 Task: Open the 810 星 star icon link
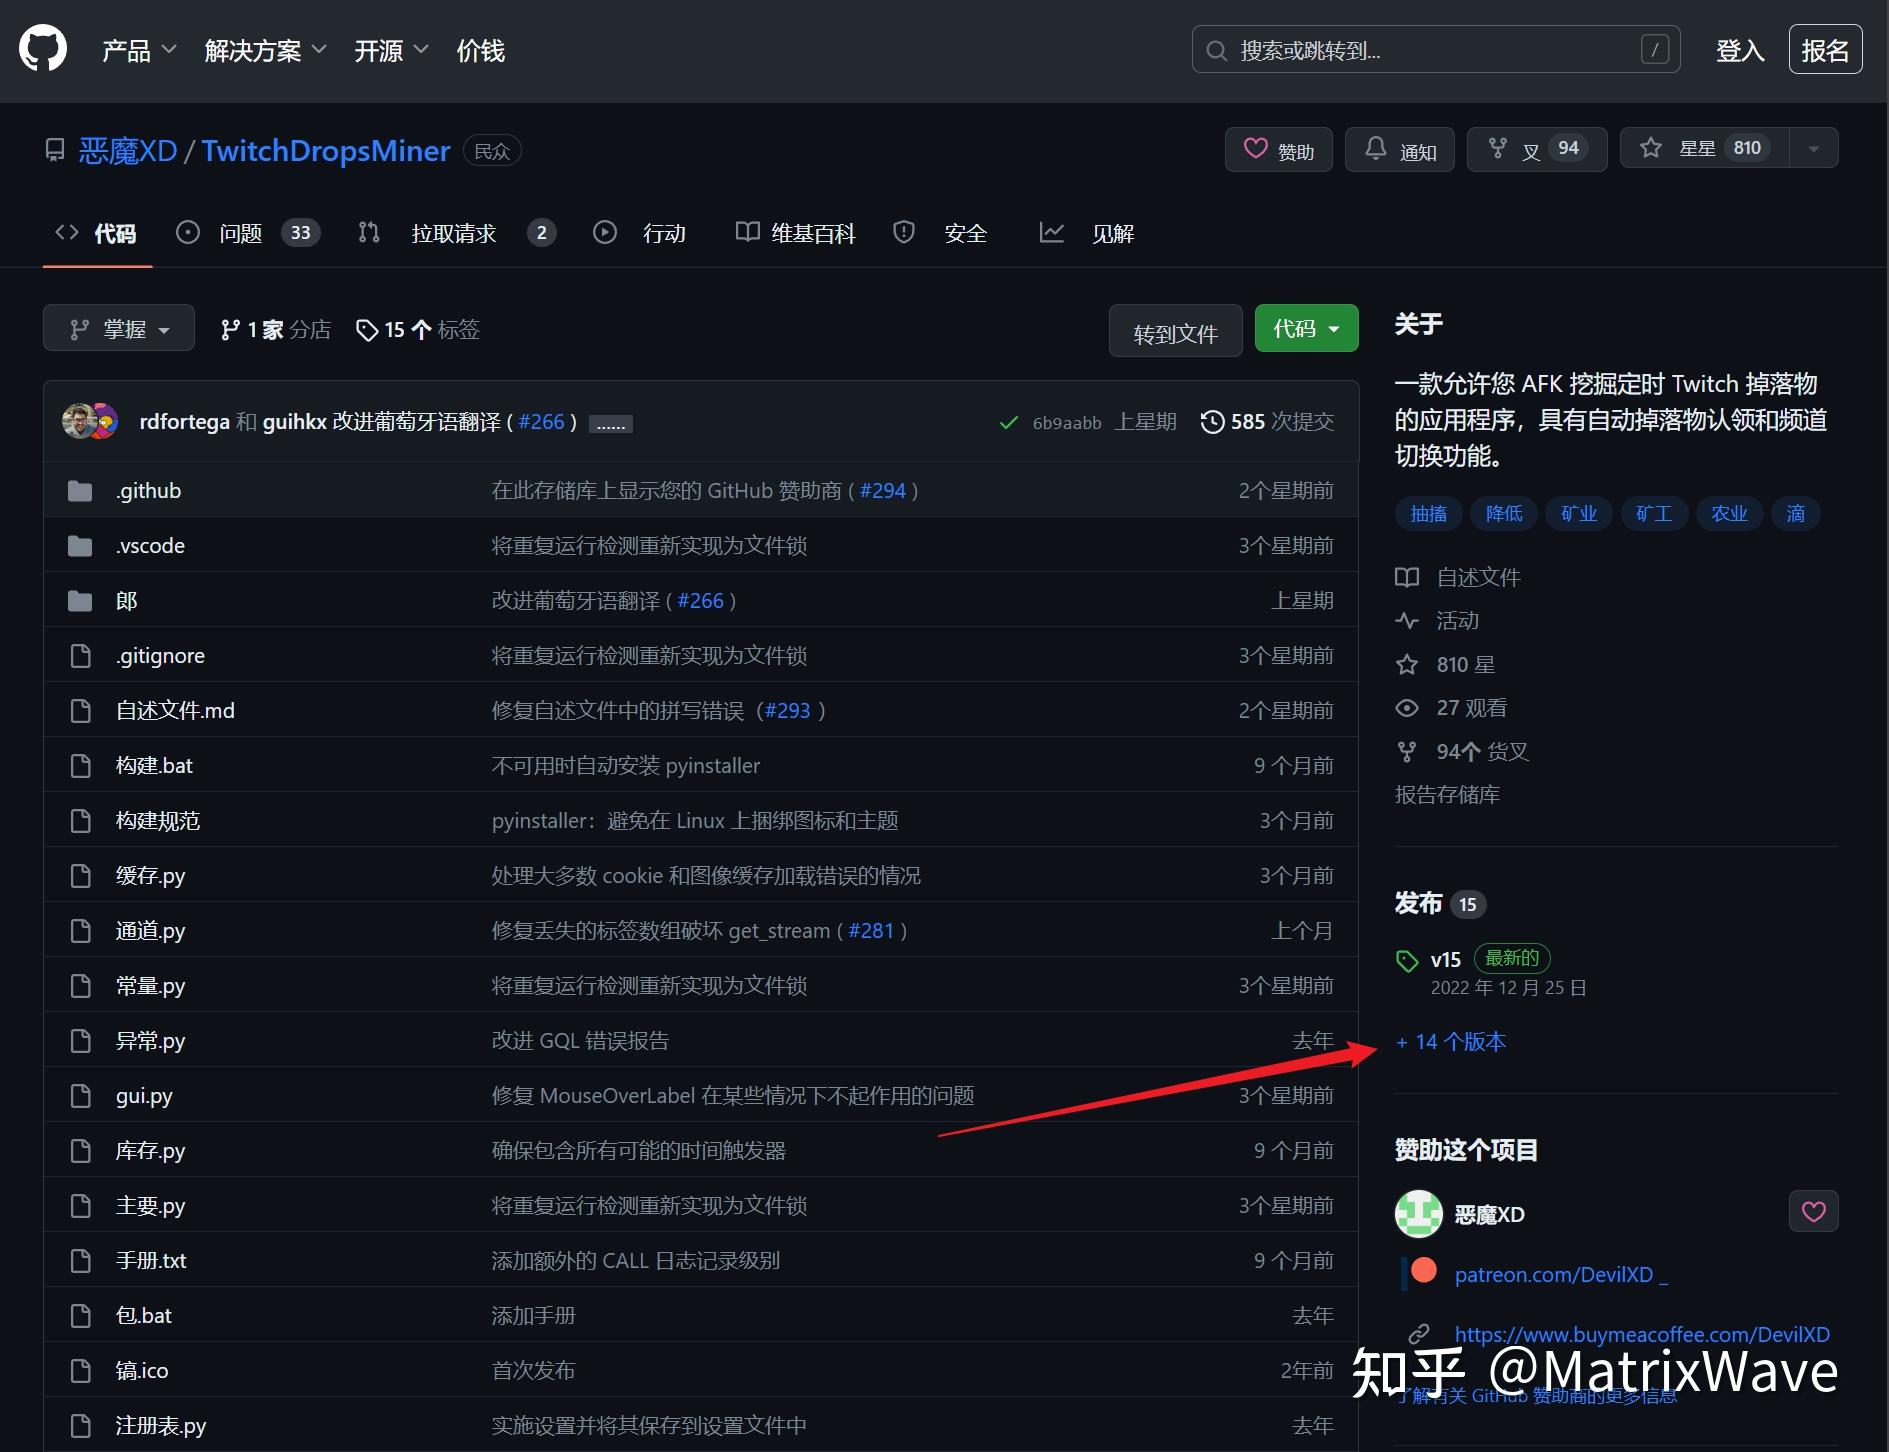pos(1445,665)
